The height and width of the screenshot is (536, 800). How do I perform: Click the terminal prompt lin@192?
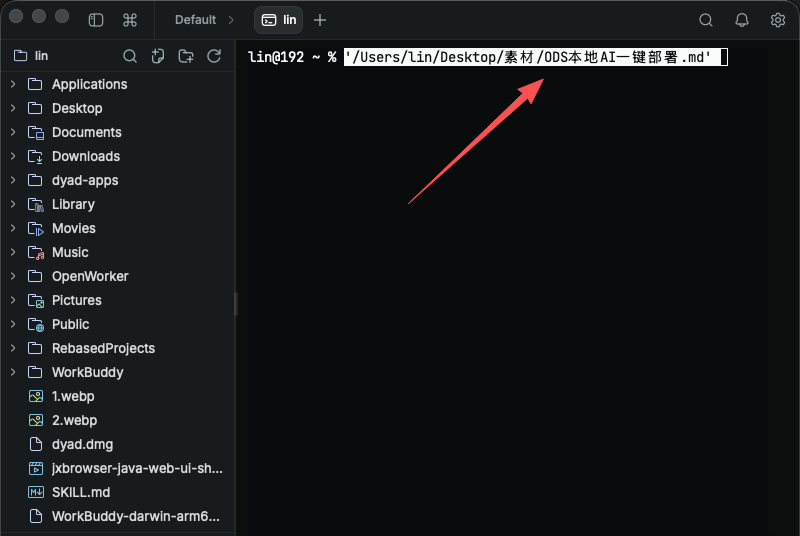276,57
